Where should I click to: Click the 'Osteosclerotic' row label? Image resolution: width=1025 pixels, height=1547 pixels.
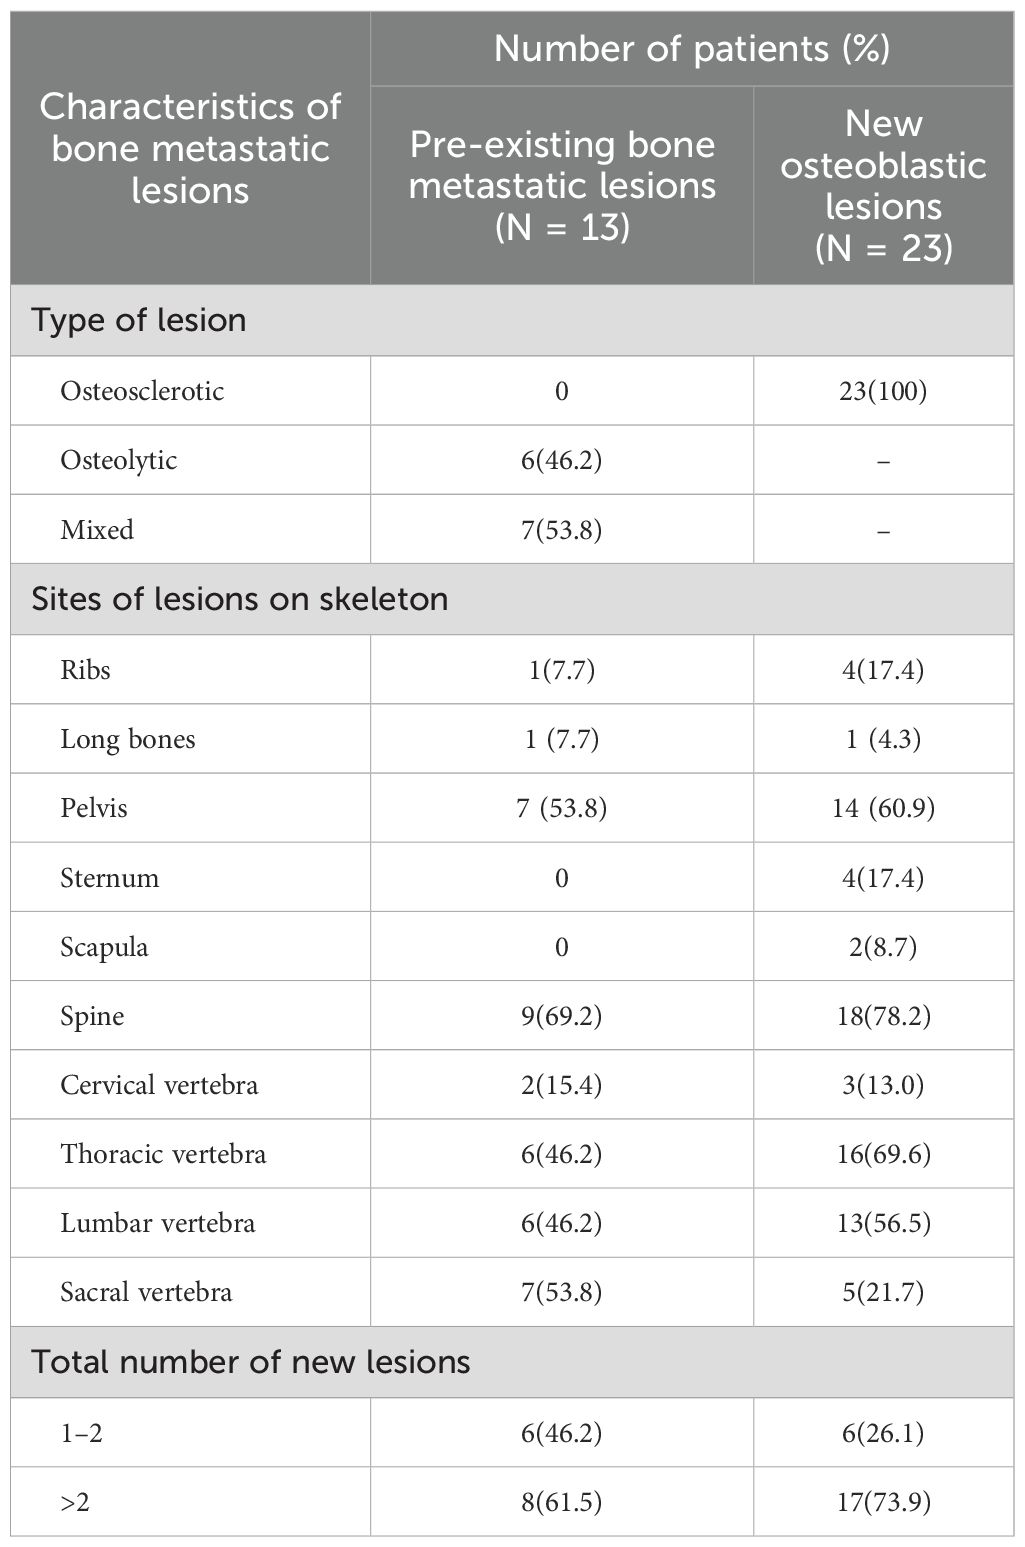[142, 391]
